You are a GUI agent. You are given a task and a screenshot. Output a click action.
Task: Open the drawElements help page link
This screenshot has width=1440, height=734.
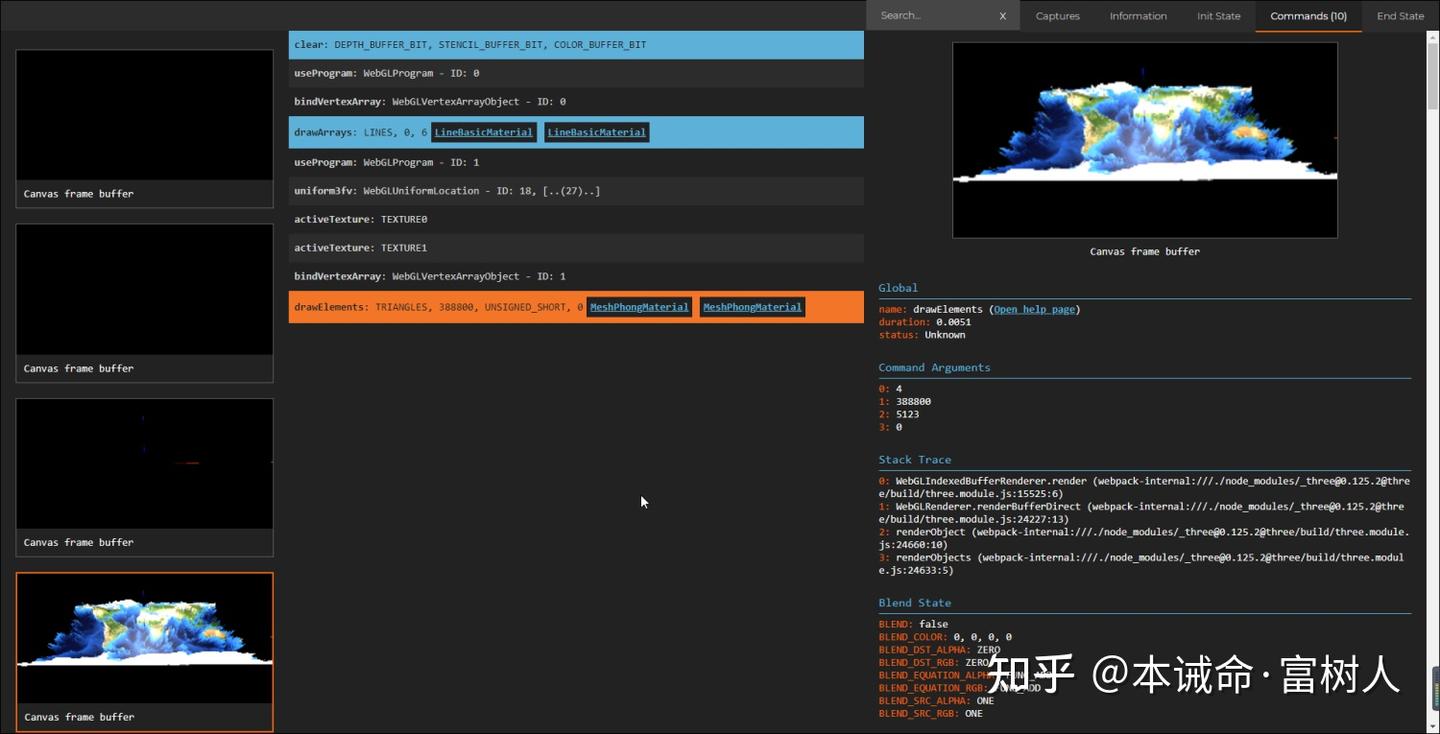point(1034,308)
